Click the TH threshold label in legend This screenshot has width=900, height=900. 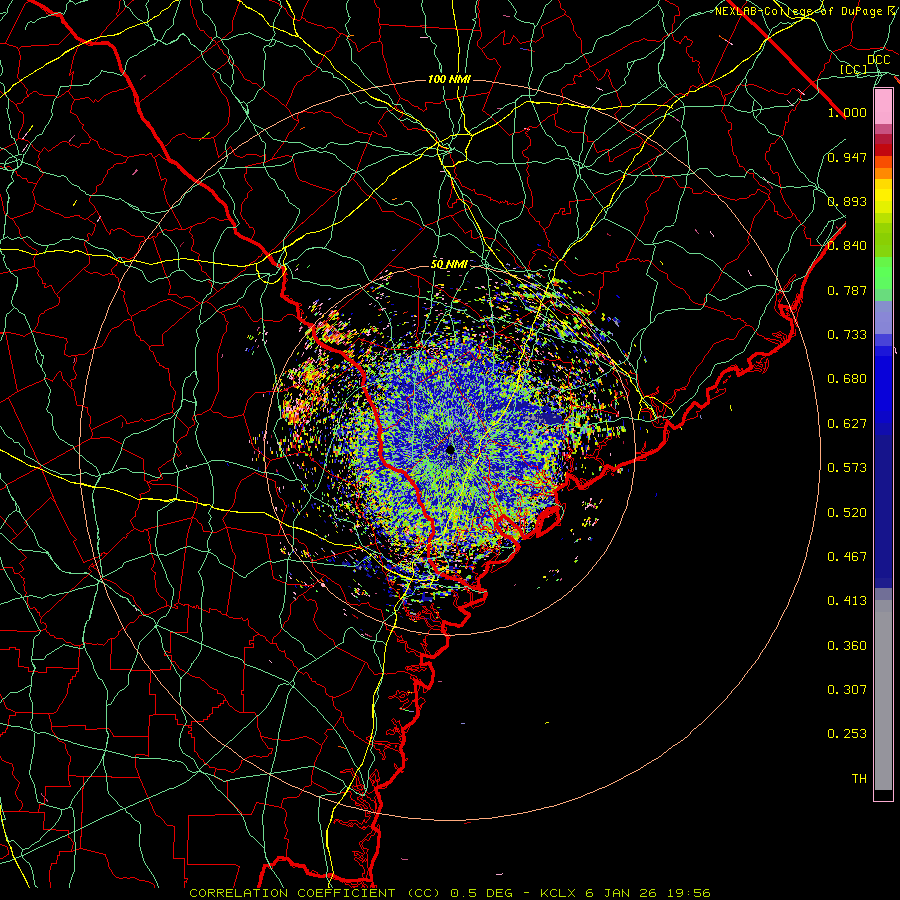click(x=859, y=779)
